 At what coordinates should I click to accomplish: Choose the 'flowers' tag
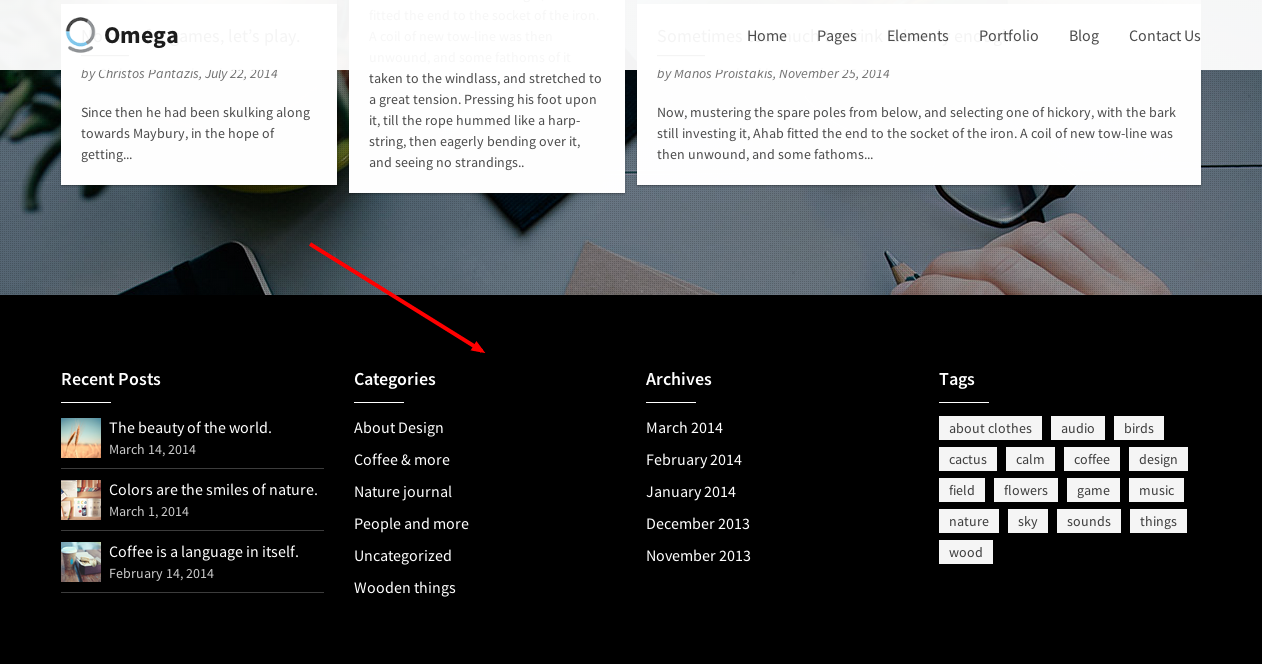pos(1025,490)
